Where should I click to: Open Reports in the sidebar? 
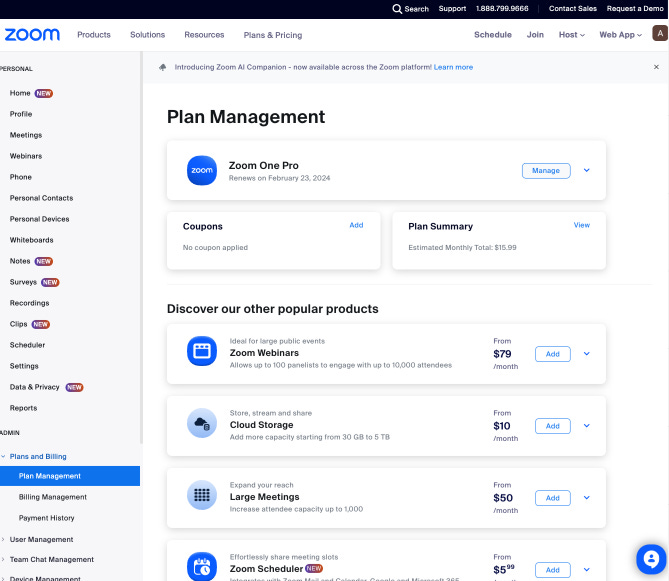tap(23, 408)
